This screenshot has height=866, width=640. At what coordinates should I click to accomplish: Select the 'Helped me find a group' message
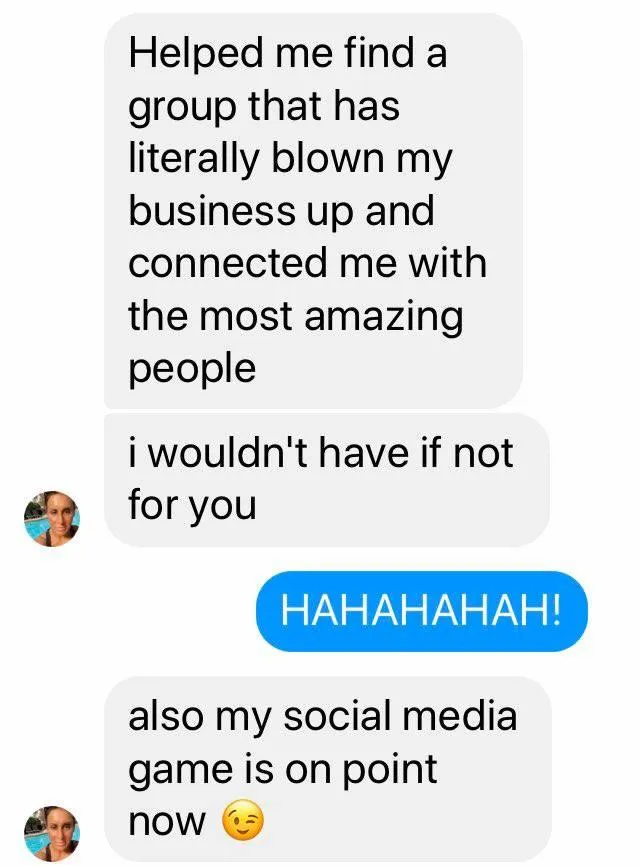click(314, 210)
